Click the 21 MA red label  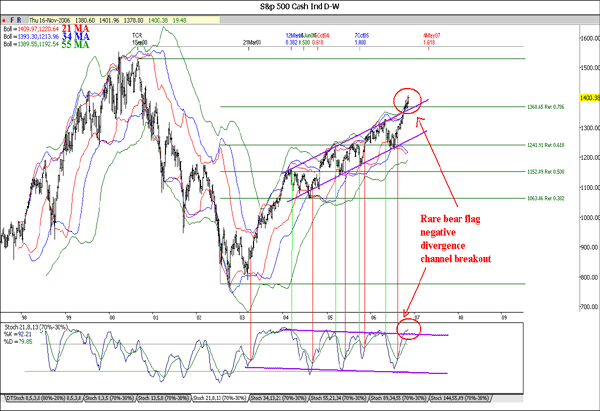click(x=75, y=29)
